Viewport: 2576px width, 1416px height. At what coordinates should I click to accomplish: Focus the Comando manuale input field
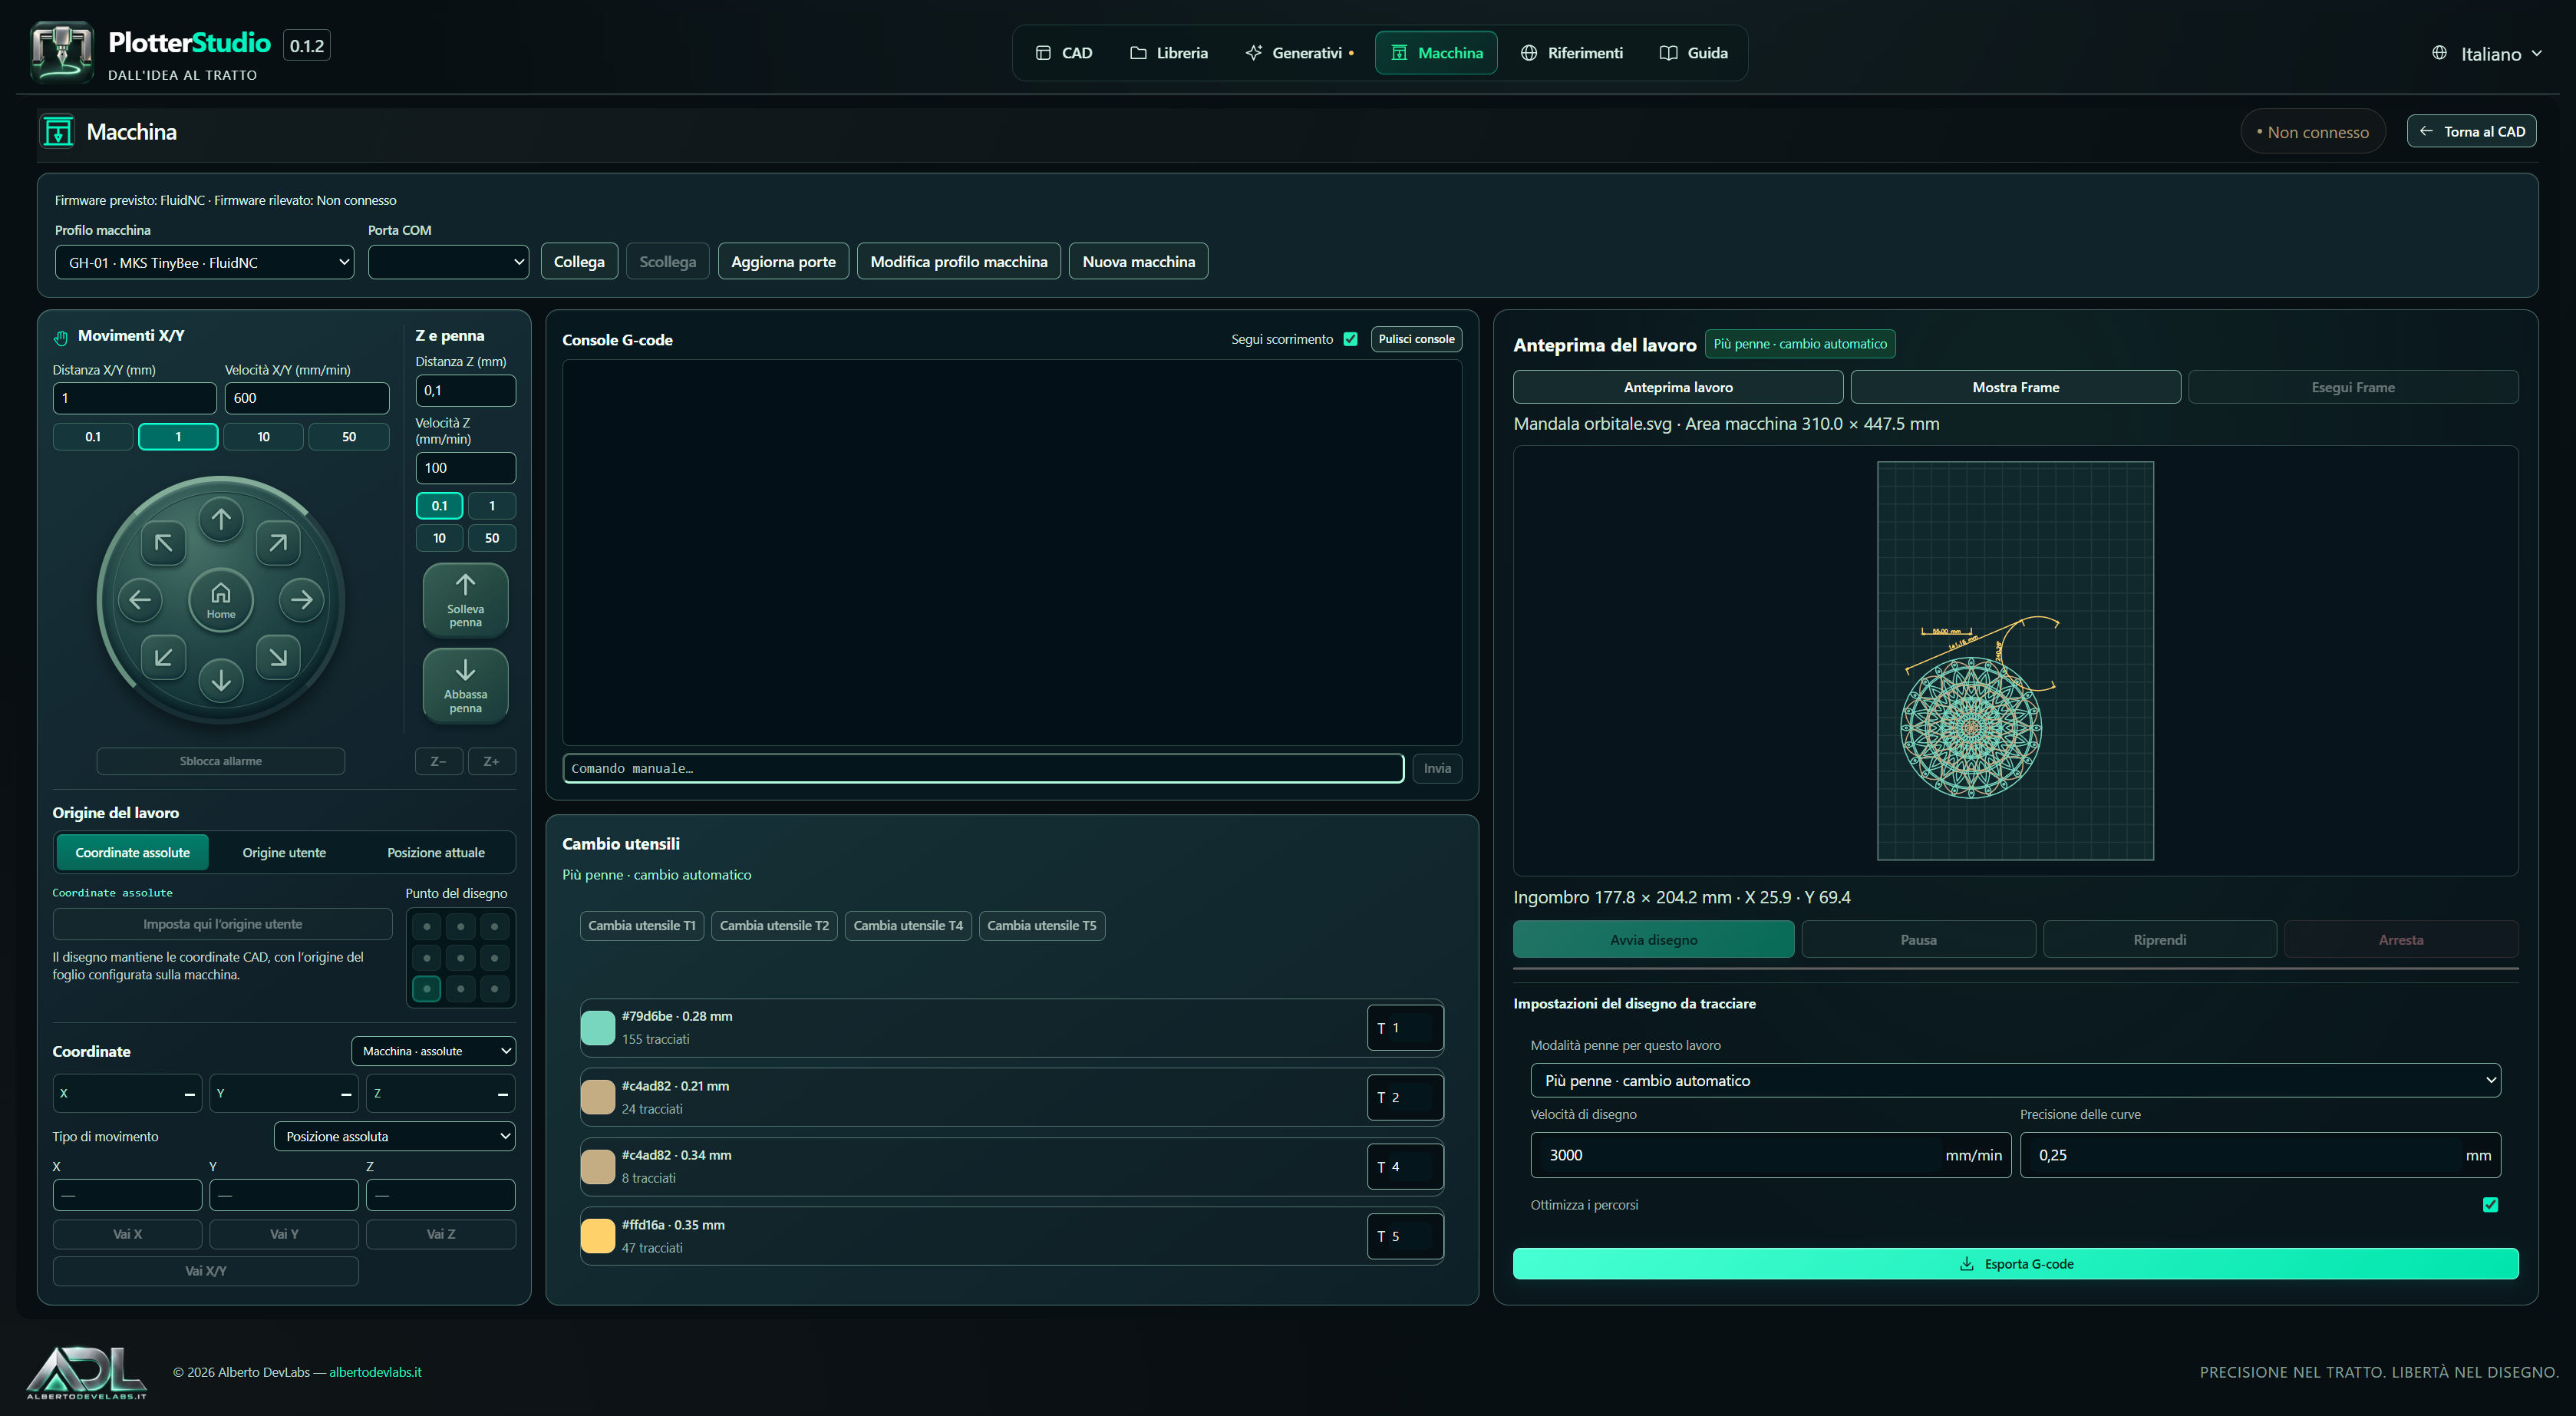983,768
